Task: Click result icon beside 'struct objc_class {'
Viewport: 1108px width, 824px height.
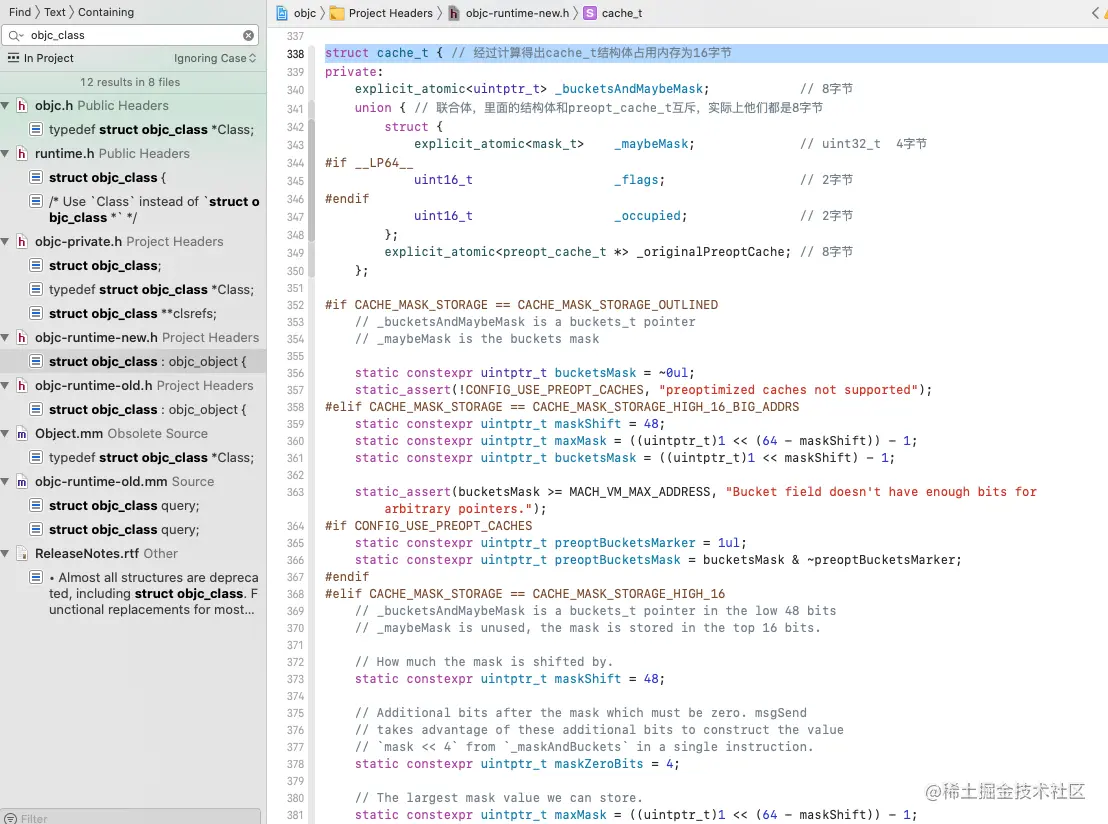Action: [36, 177]
